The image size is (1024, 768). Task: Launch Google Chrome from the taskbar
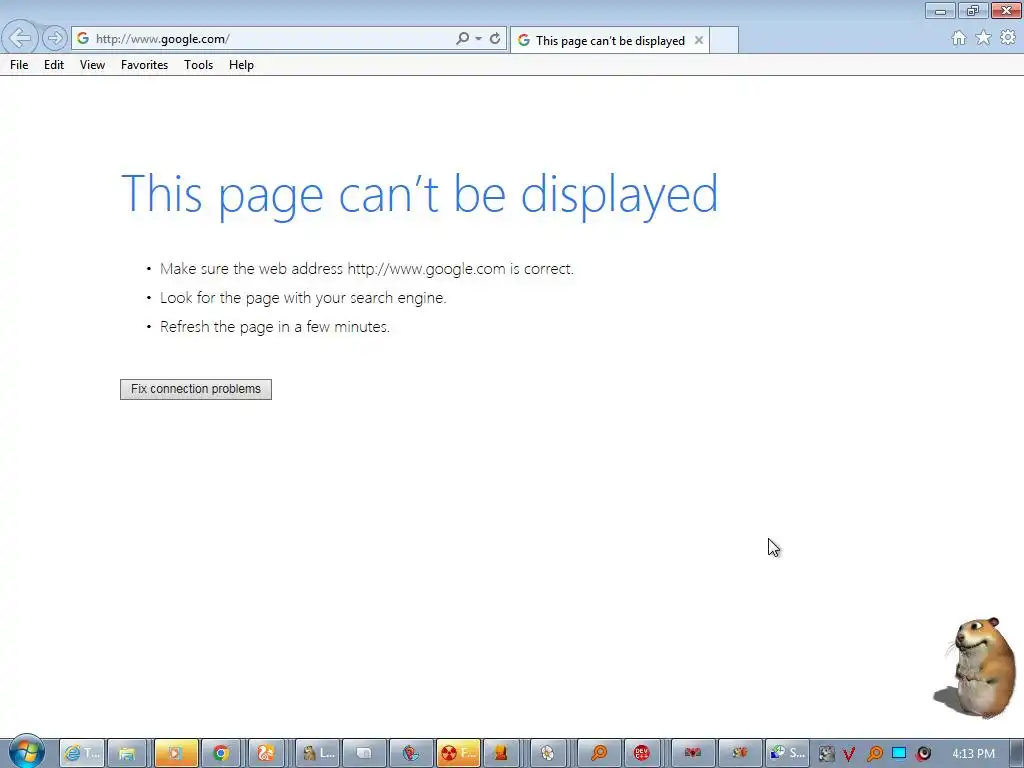(221, 753)
